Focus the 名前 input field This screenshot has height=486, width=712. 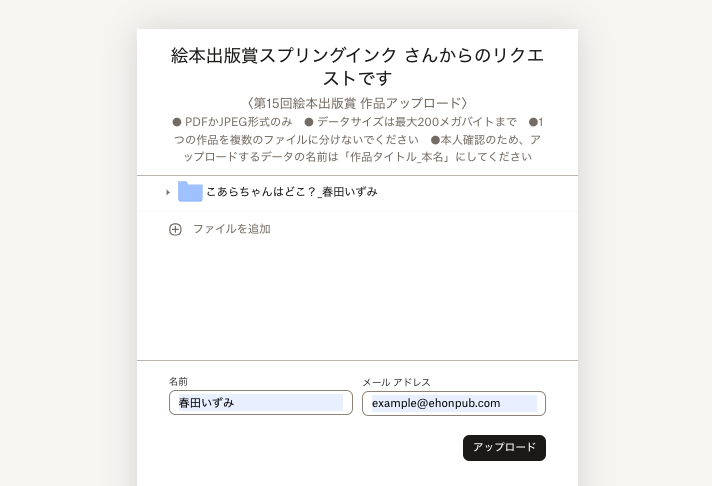261,403
